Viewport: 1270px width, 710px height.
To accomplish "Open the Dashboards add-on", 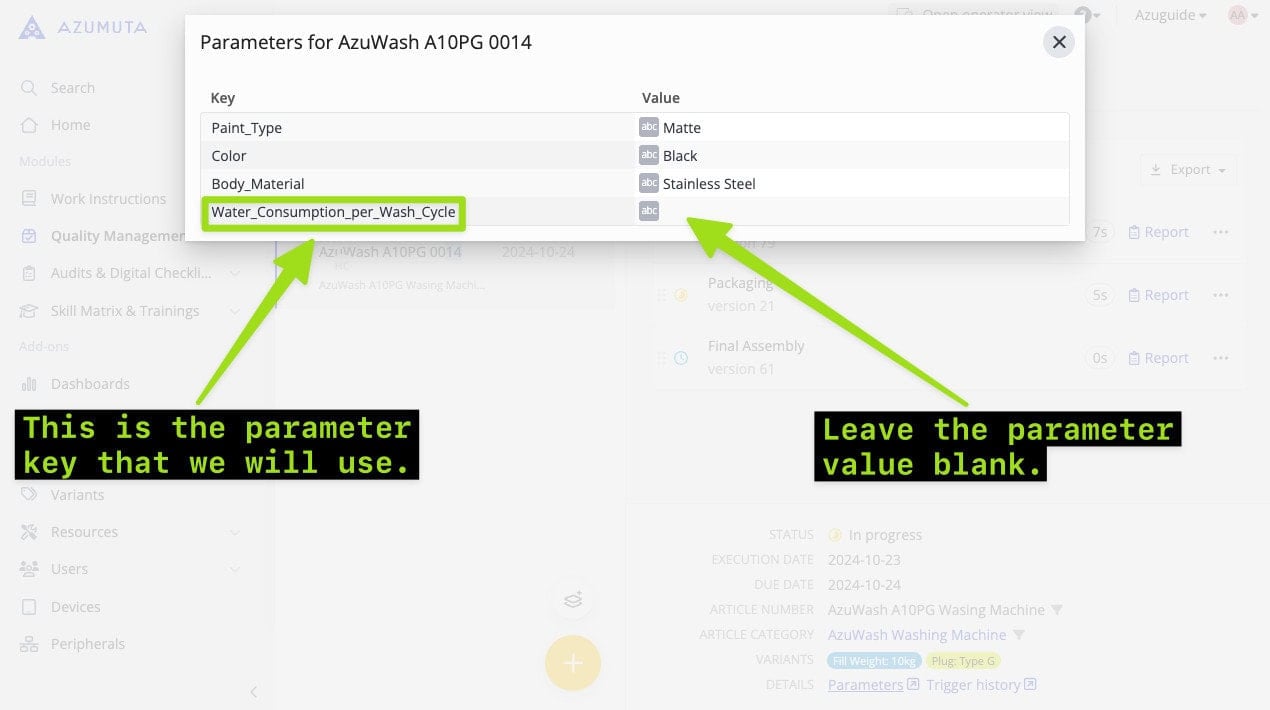I will [x=90, y=384].
